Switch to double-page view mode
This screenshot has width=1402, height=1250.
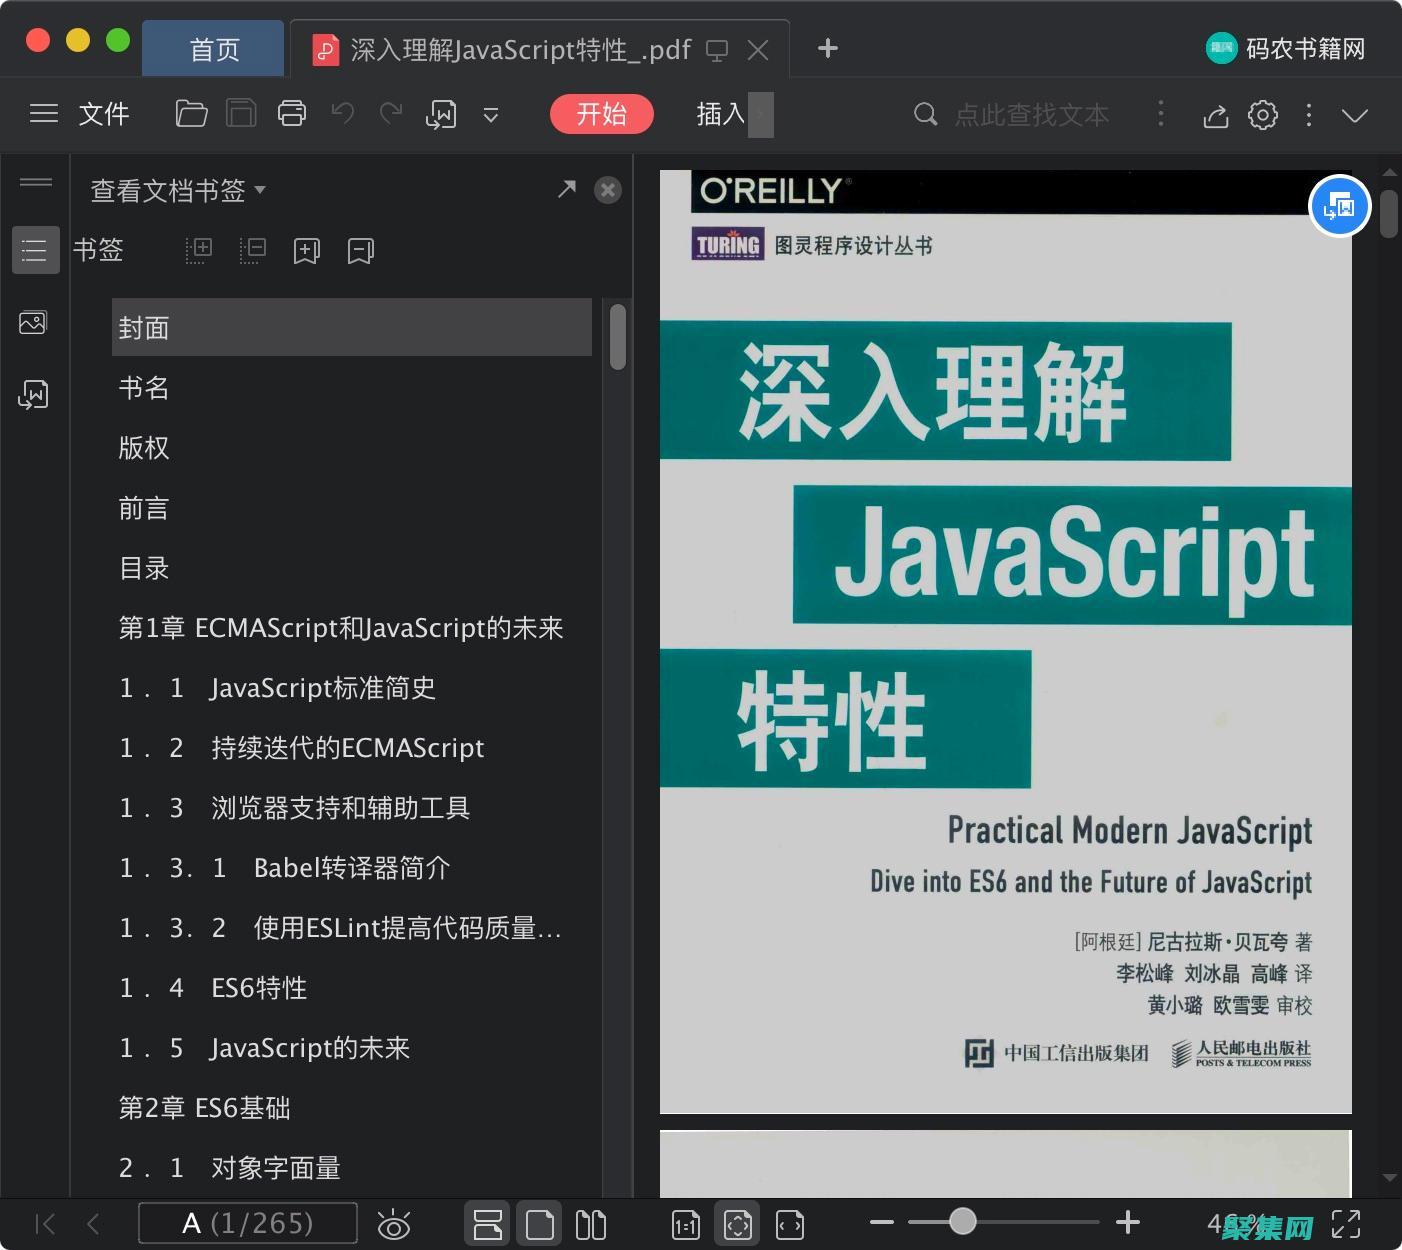pyautogui.click(x=591, y=1223)
